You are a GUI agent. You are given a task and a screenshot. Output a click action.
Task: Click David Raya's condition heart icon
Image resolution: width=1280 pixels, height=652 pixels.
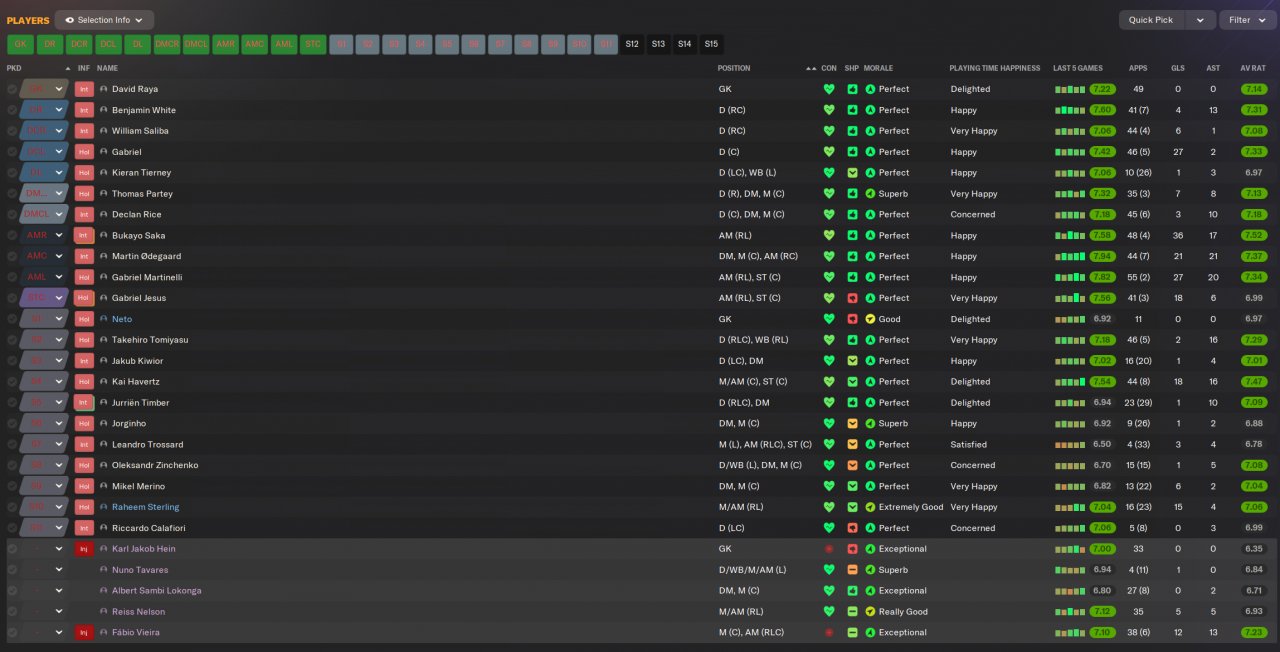828,89
